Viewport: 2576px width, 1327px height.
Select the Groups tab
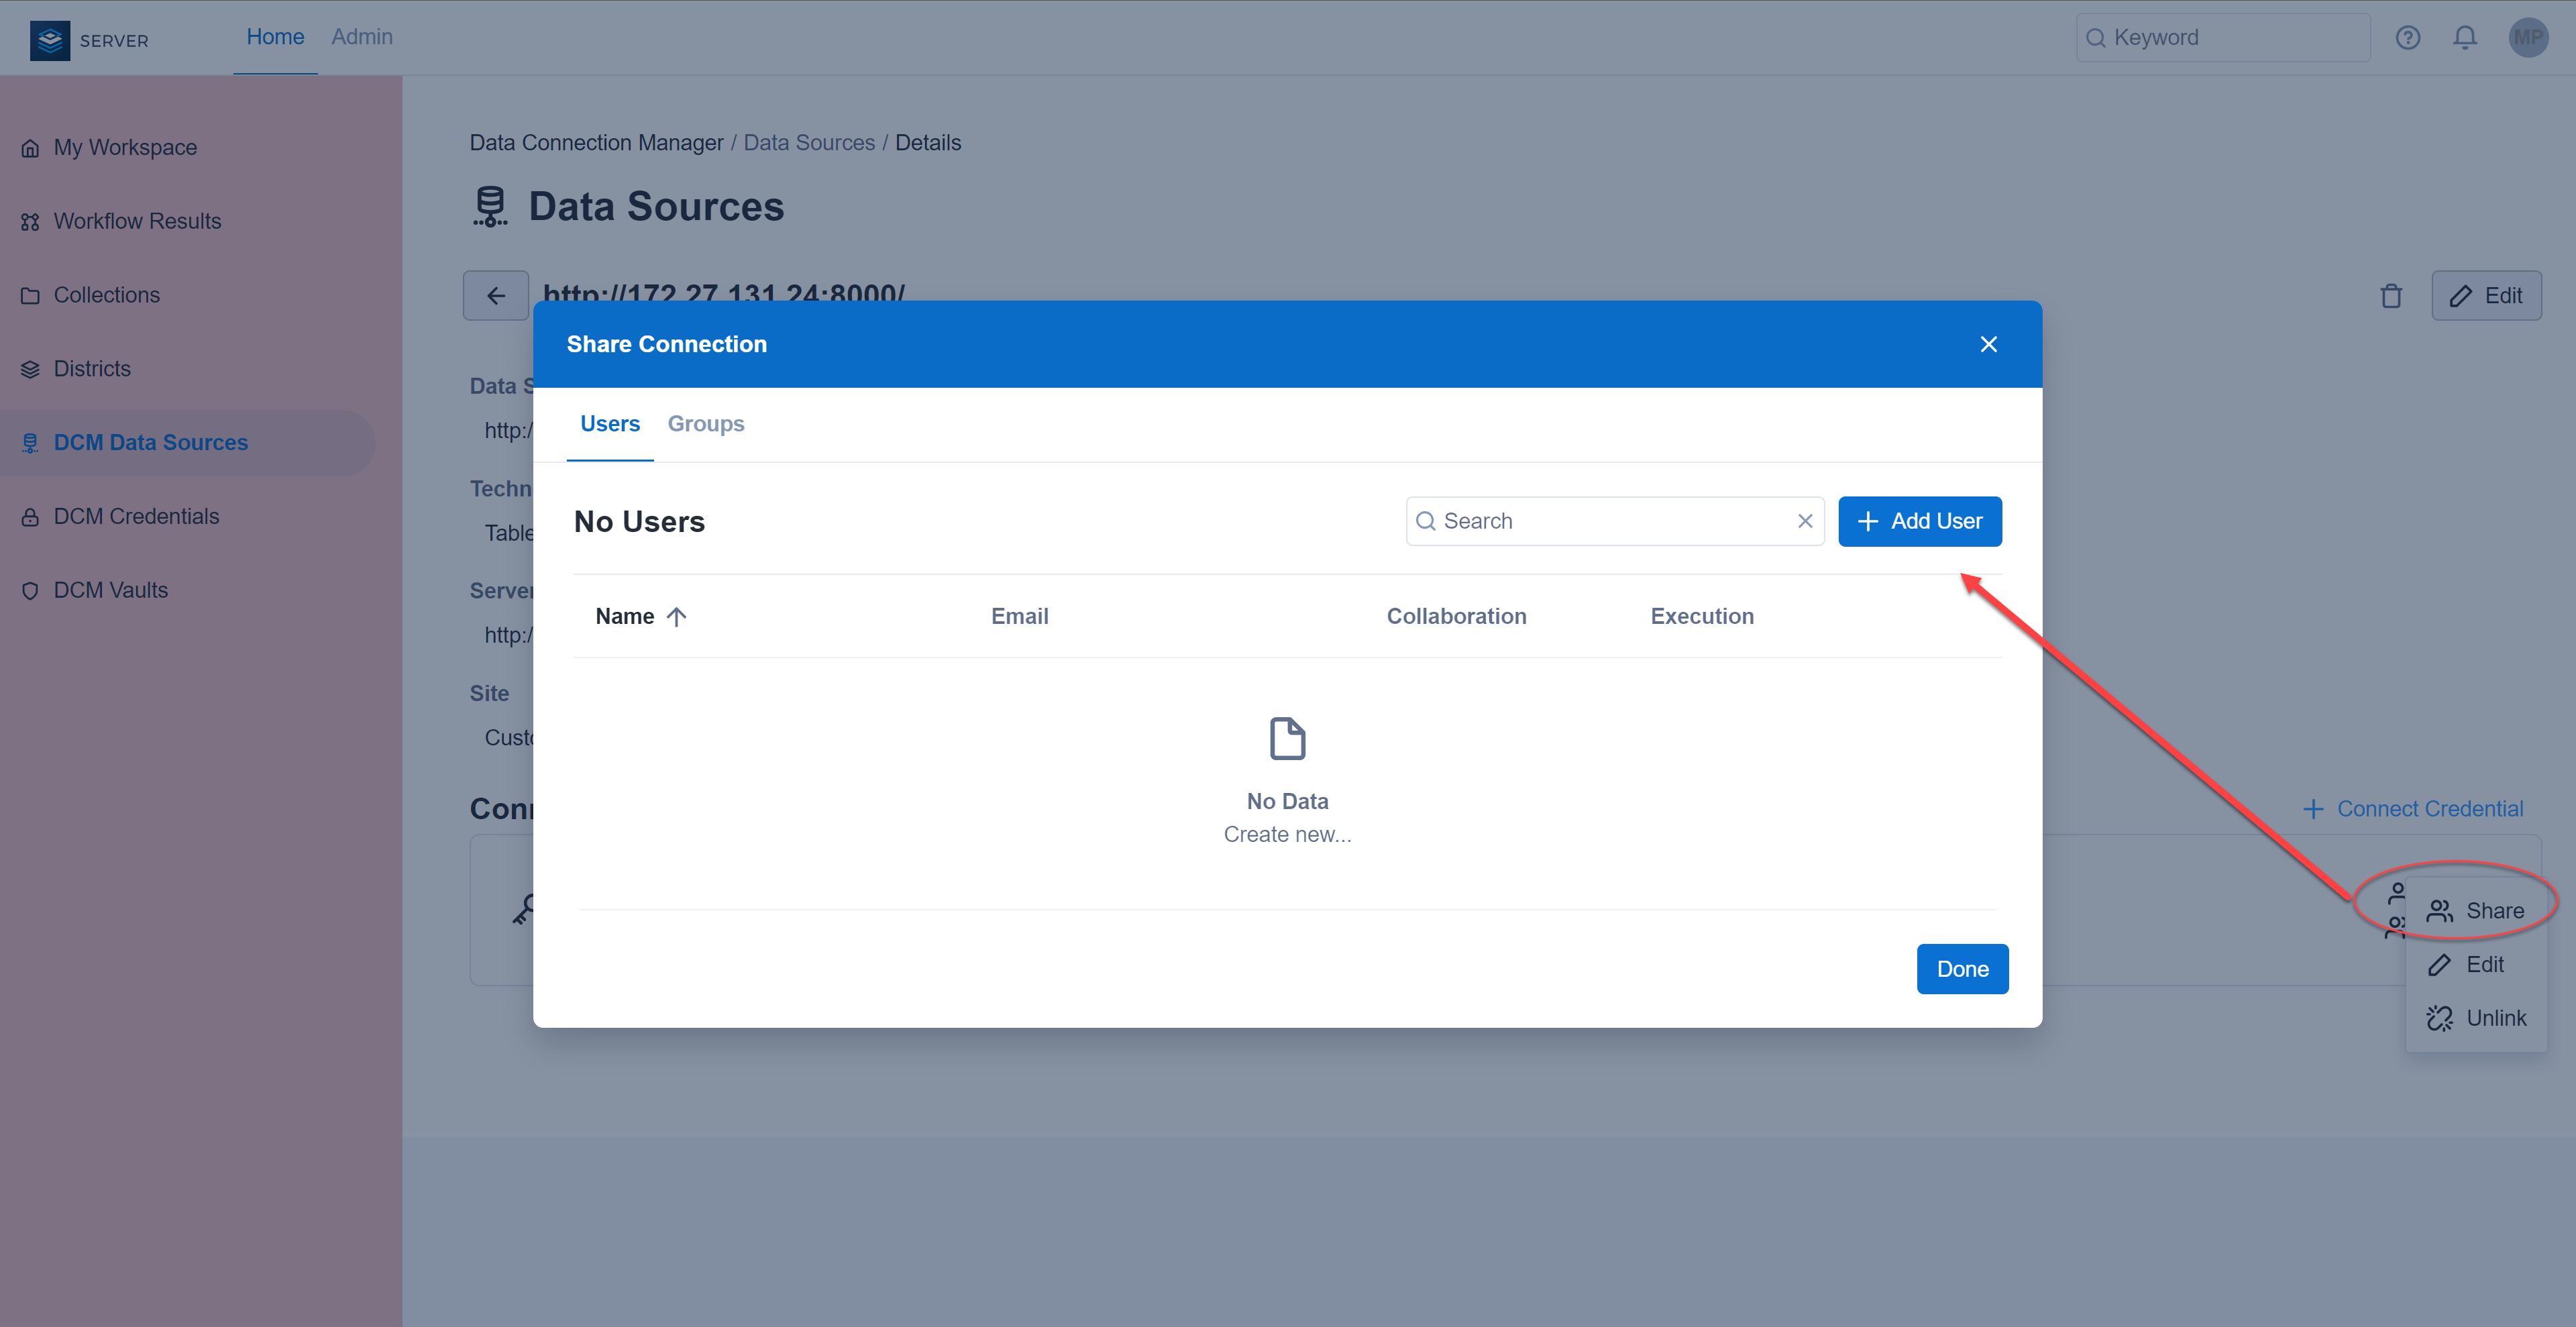click(706, 424)
